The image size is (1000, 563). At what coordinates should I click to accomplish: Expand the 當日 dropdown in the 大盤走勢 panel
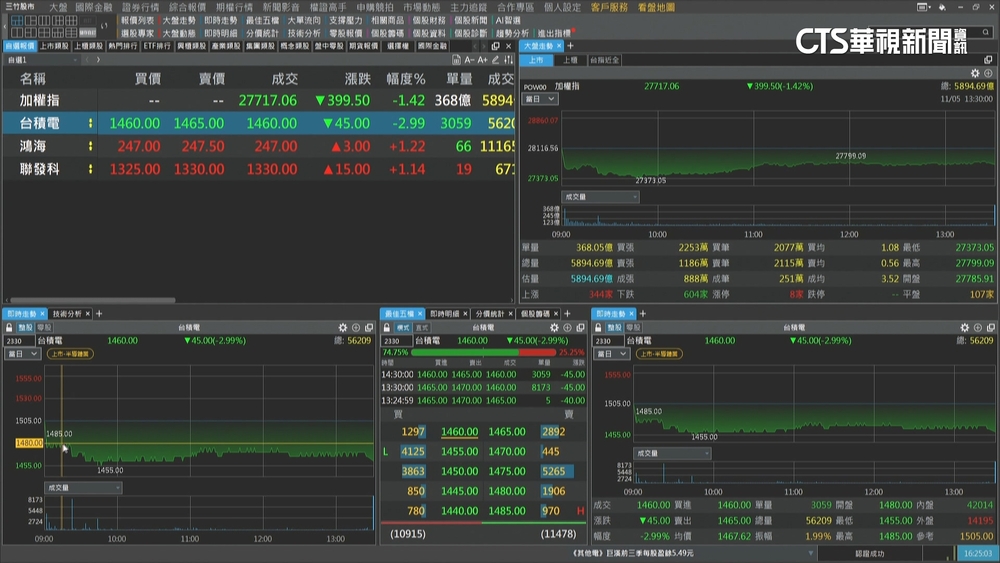pyautogui.click(x=540, y=99)
